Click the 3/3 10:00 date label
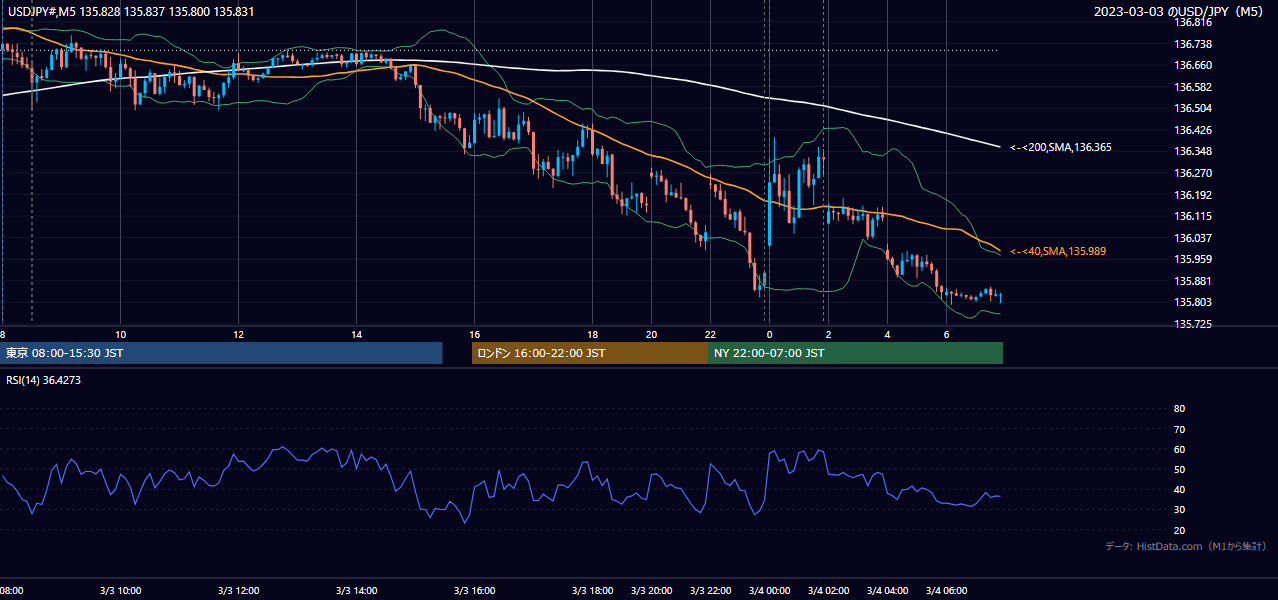This screenshot has width=1278, height=600. tap(120, 591)
